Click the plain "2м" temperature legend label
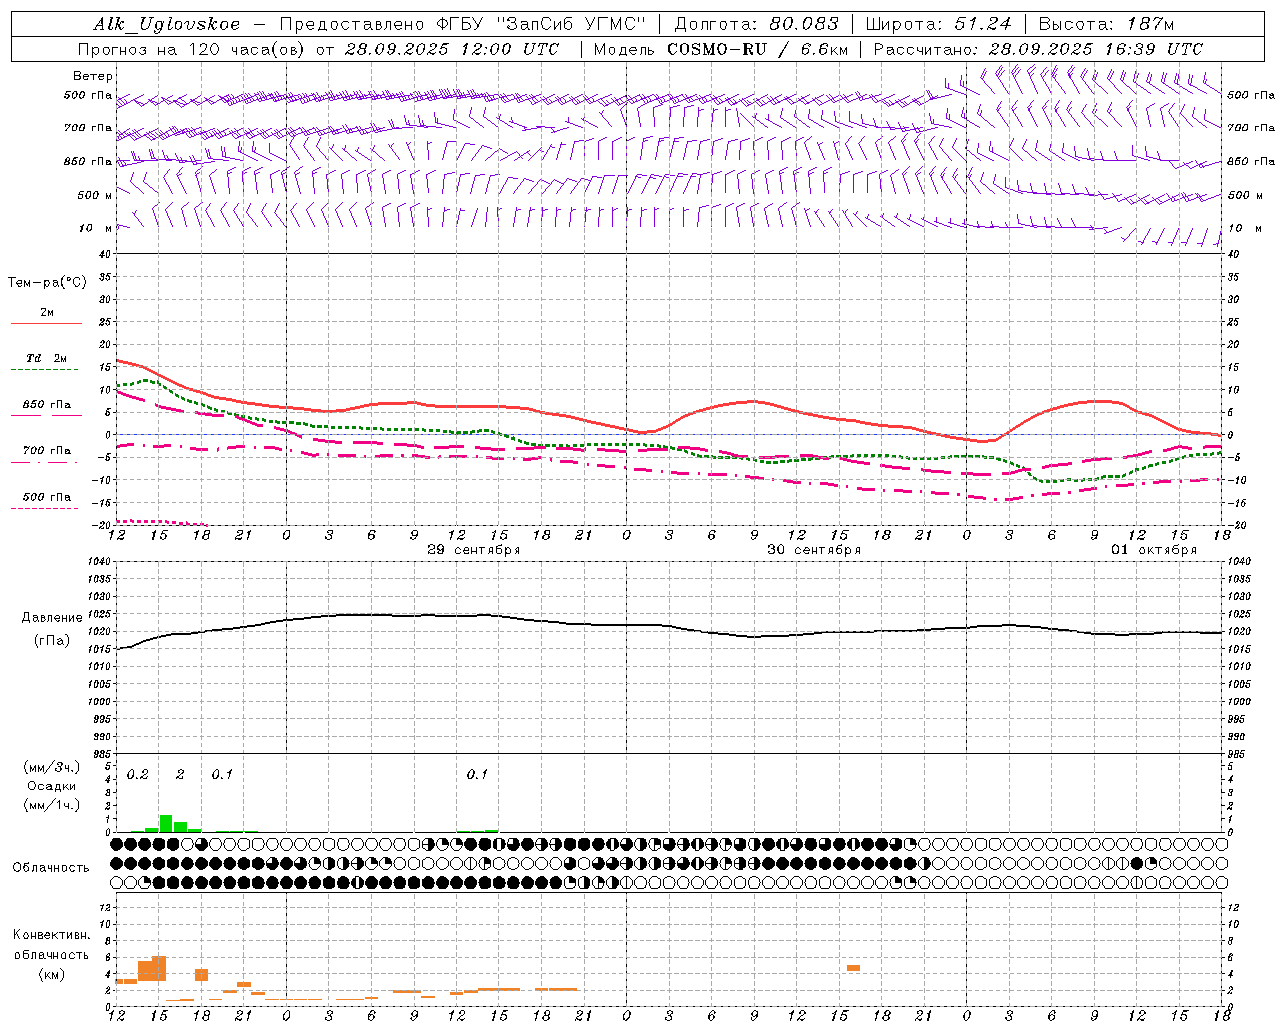 click(x=47, y=312)
